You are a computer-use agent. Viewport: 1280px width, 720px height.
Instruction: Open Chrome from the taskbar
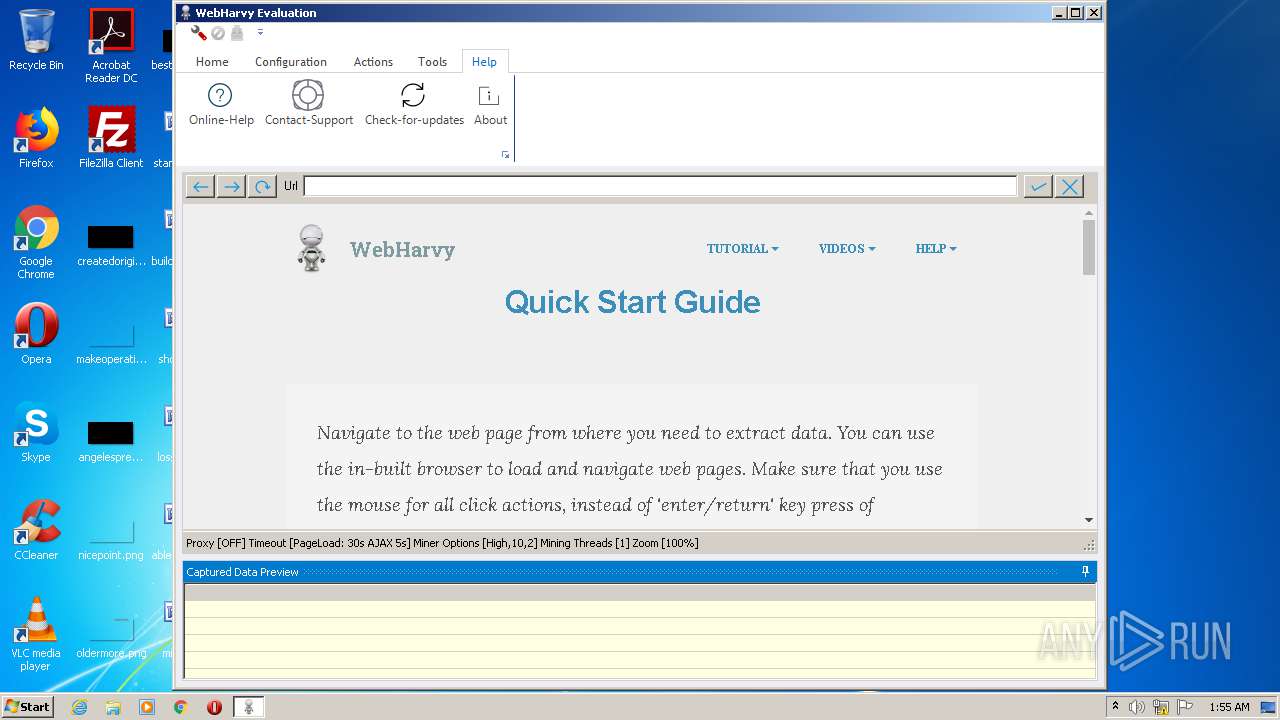point(181,707)
